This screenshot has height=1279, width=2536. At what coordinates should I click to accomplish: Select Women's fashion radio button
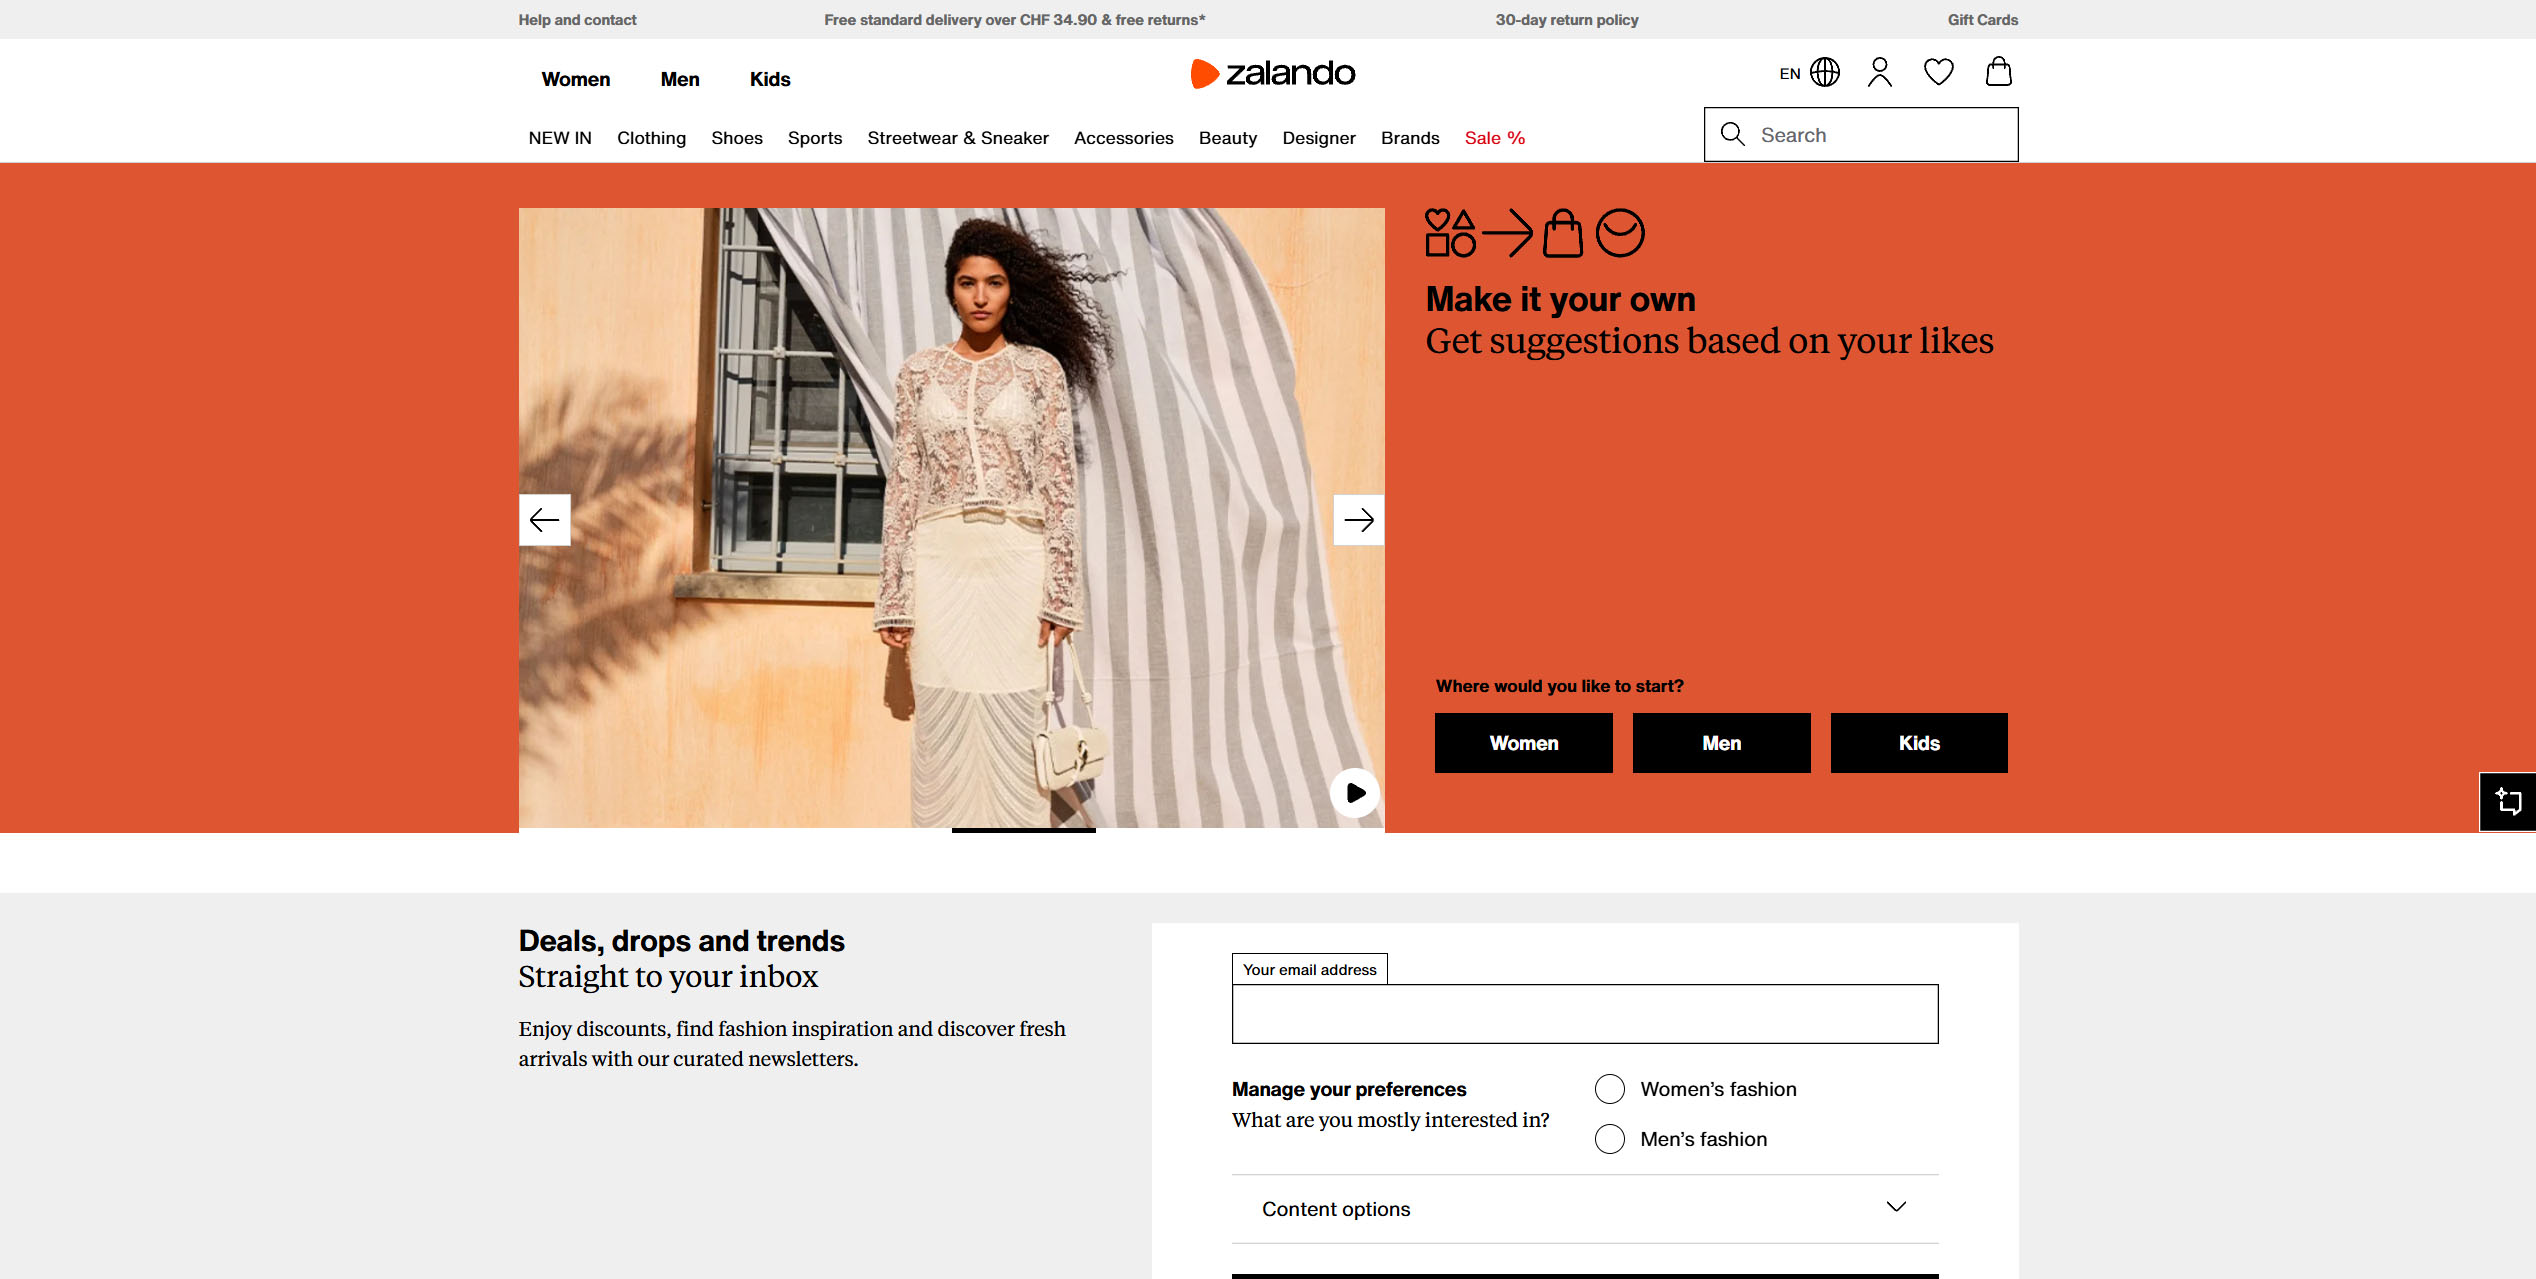[1610, 1089]
